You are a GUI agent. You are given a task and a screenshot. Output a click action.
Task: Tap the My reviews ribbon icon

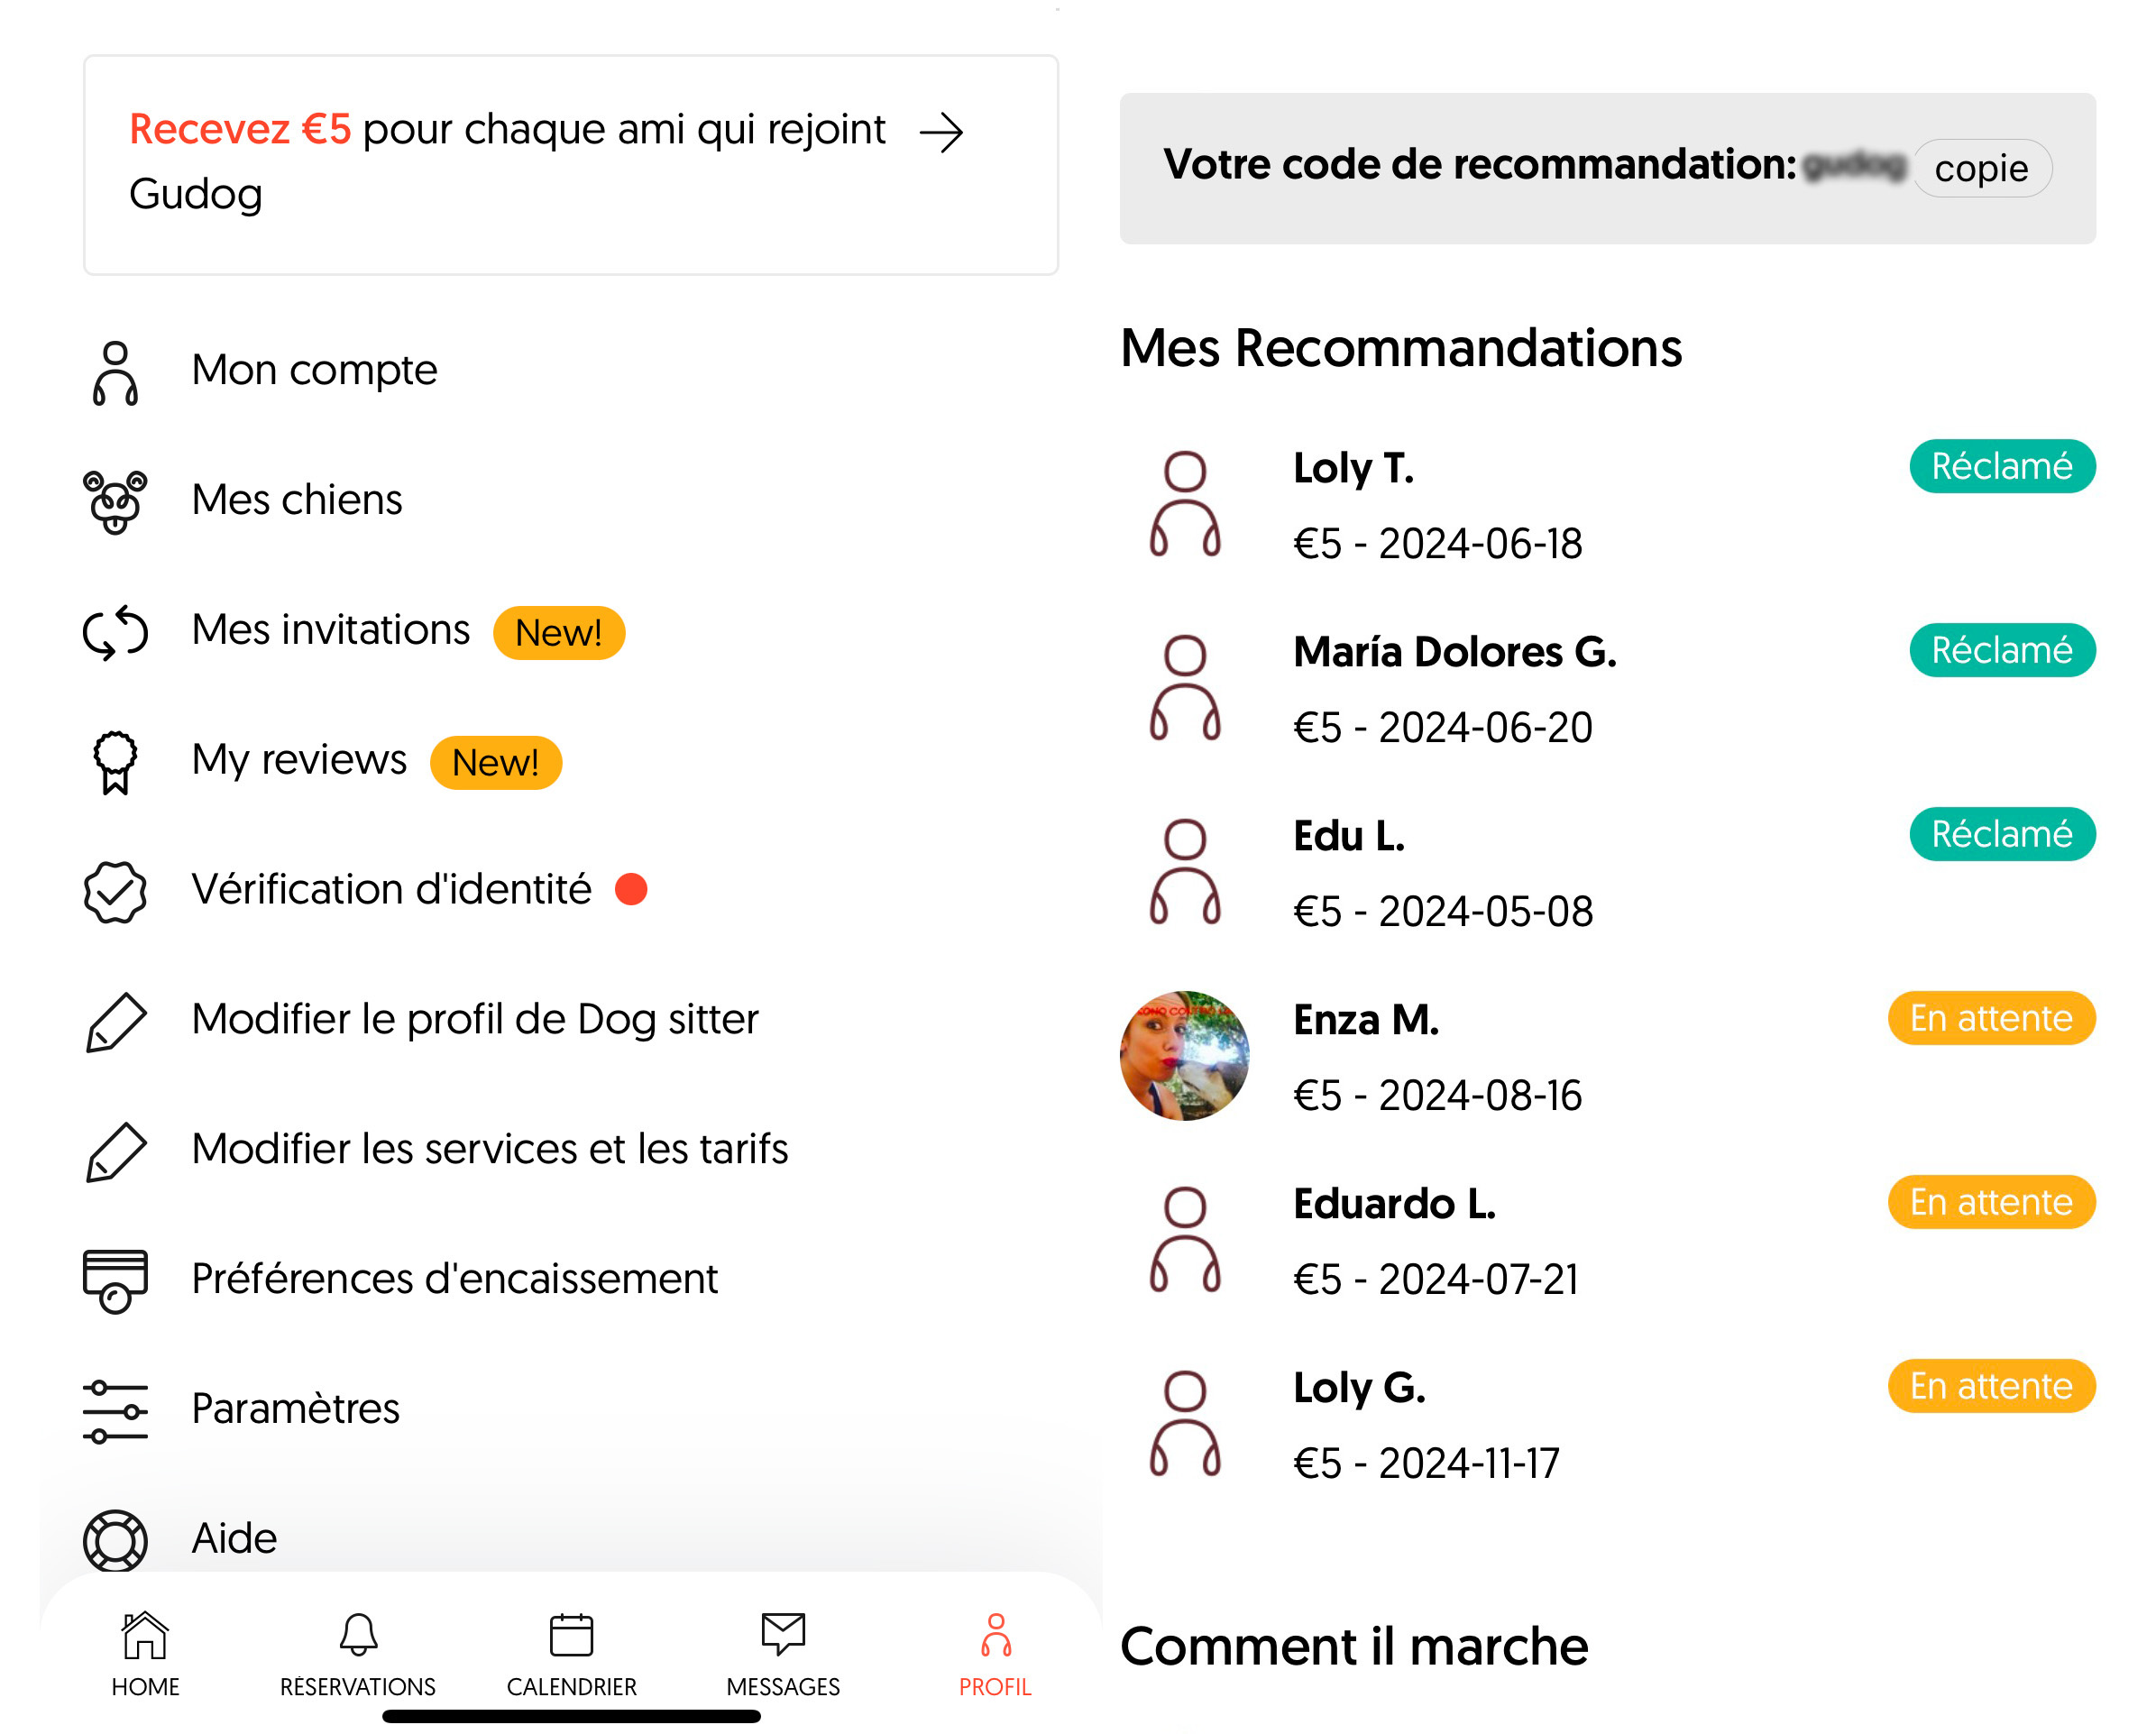115,762
